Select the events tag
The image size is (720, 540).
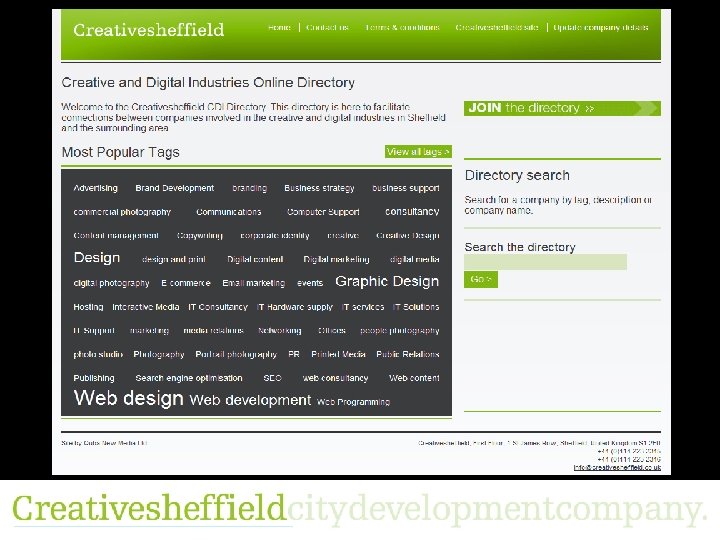(310, 283)
